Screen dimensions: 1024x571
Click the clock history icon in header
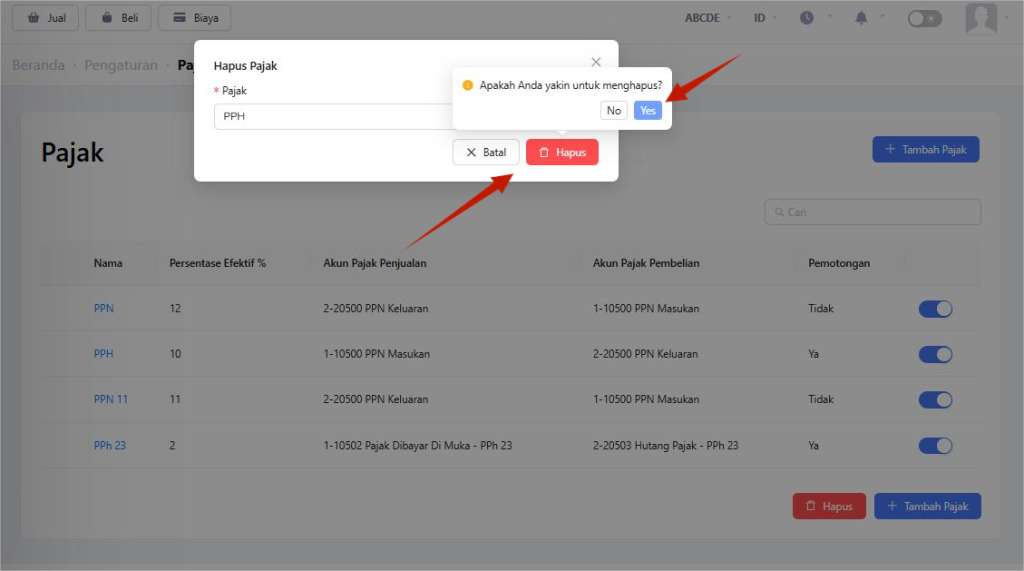(806, 18)
